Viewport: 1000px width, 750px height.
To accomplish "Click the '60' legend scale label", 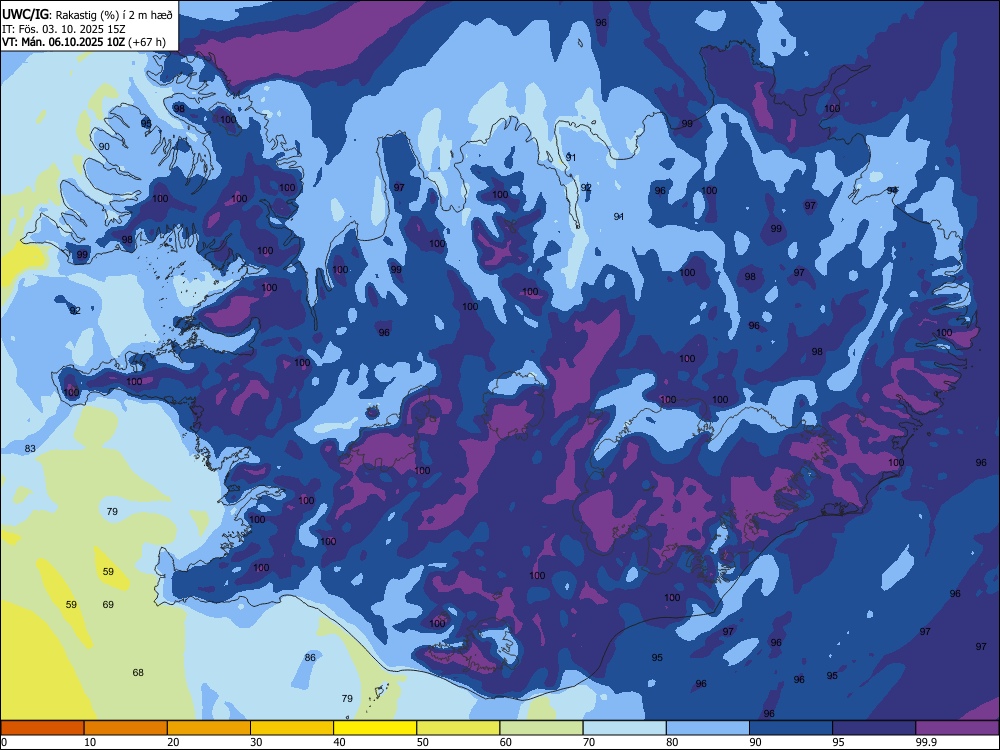I will point(506,742).
